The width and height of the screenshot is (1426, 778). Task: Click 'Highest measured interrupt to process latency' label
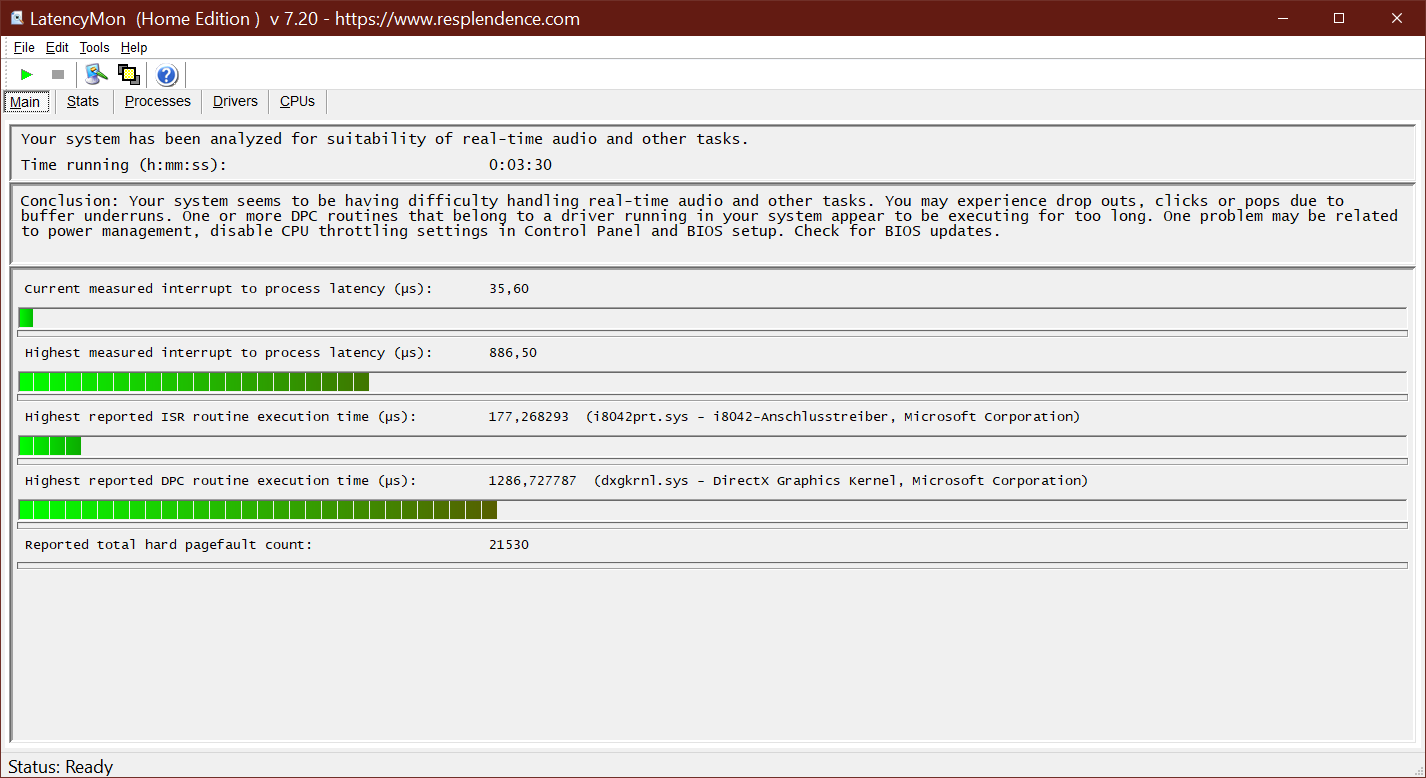click(x=228, y=353)
